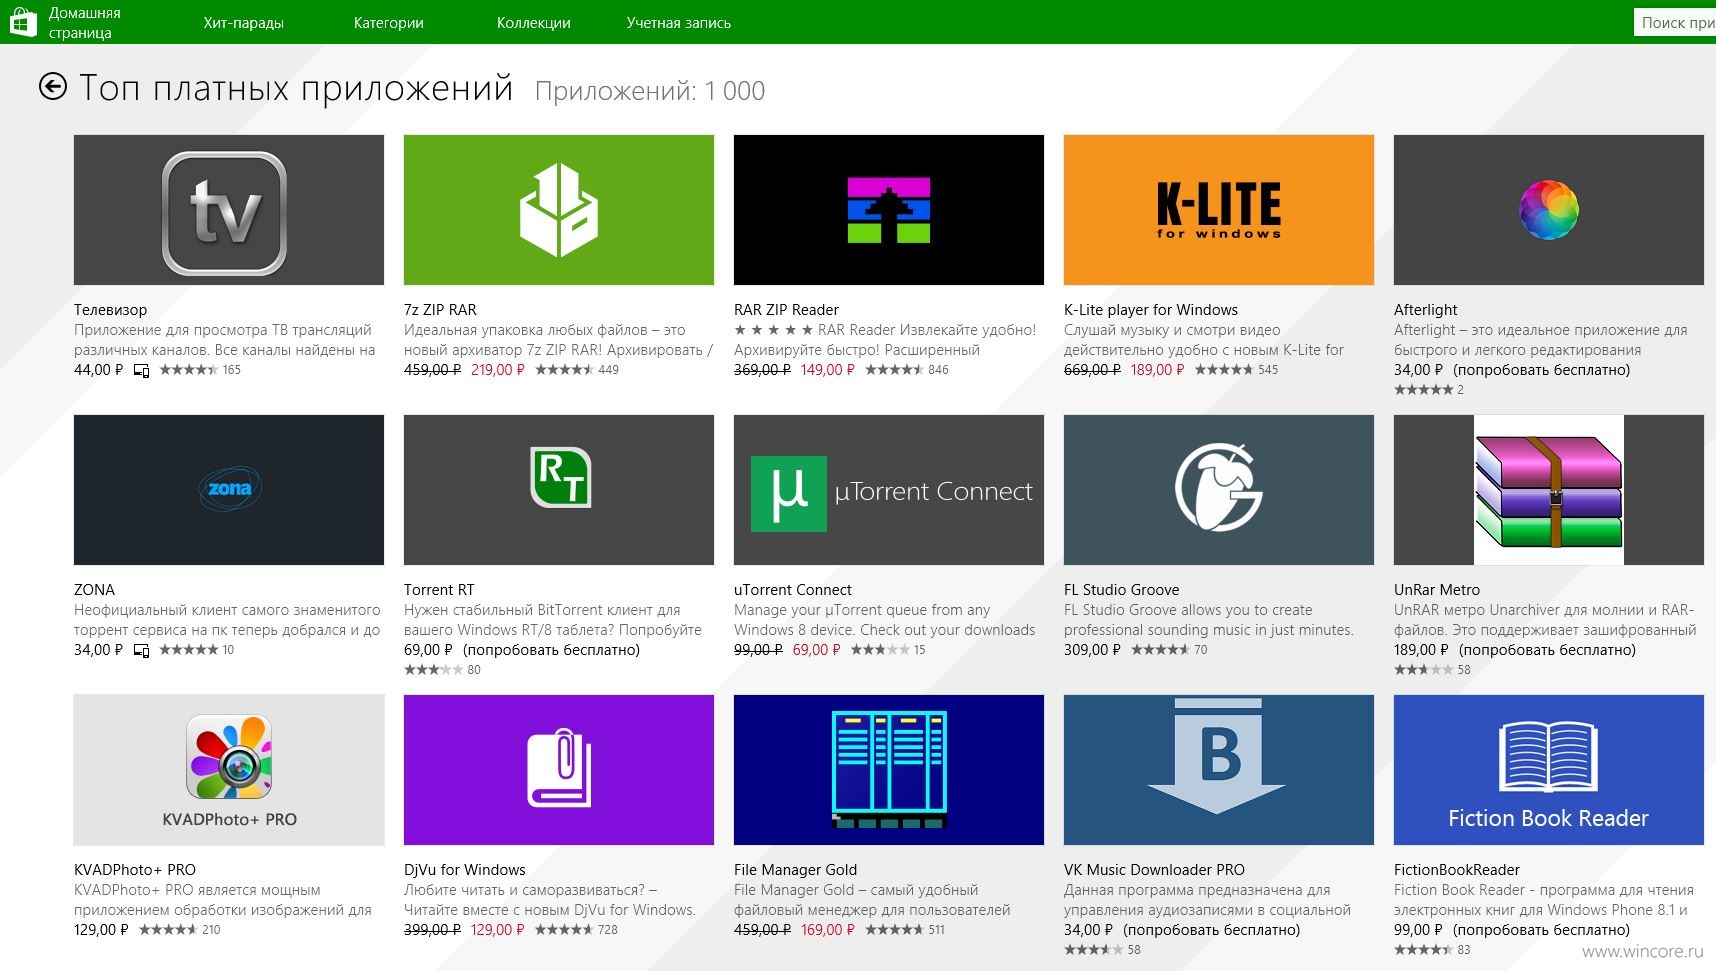Open the 7z ZIP RAR green tile
Screen dimensions: 1716x971
[x=559, y=210]
